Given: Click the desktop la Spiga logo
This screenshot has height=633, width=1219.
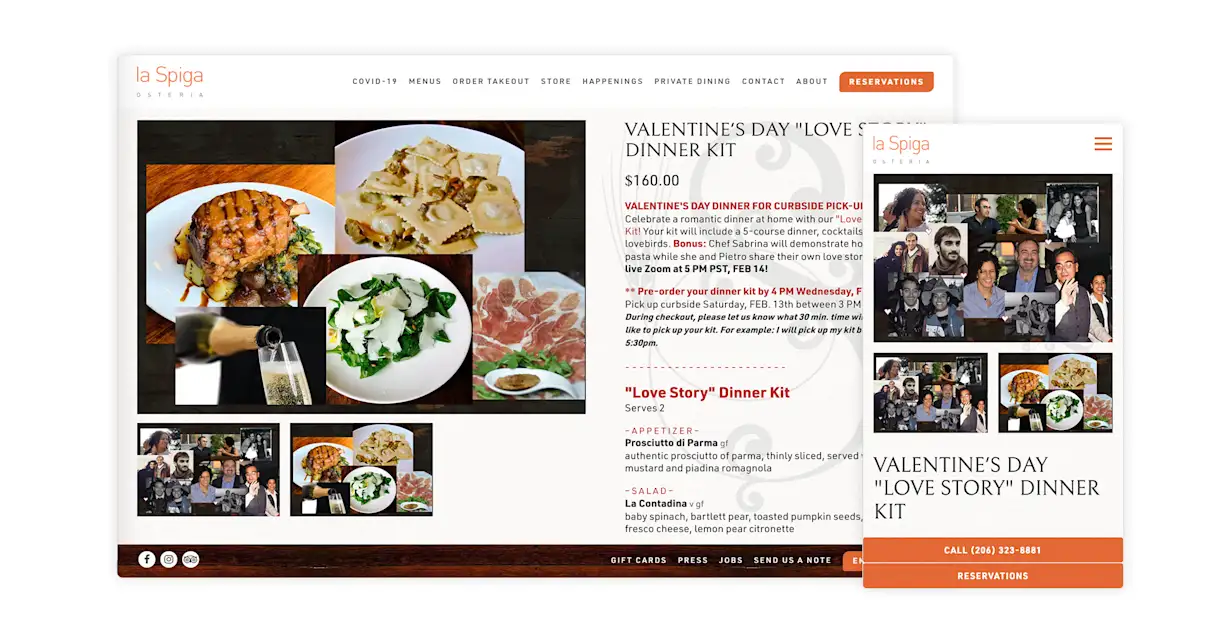Looking at the screenshot, I should [170, 81].
